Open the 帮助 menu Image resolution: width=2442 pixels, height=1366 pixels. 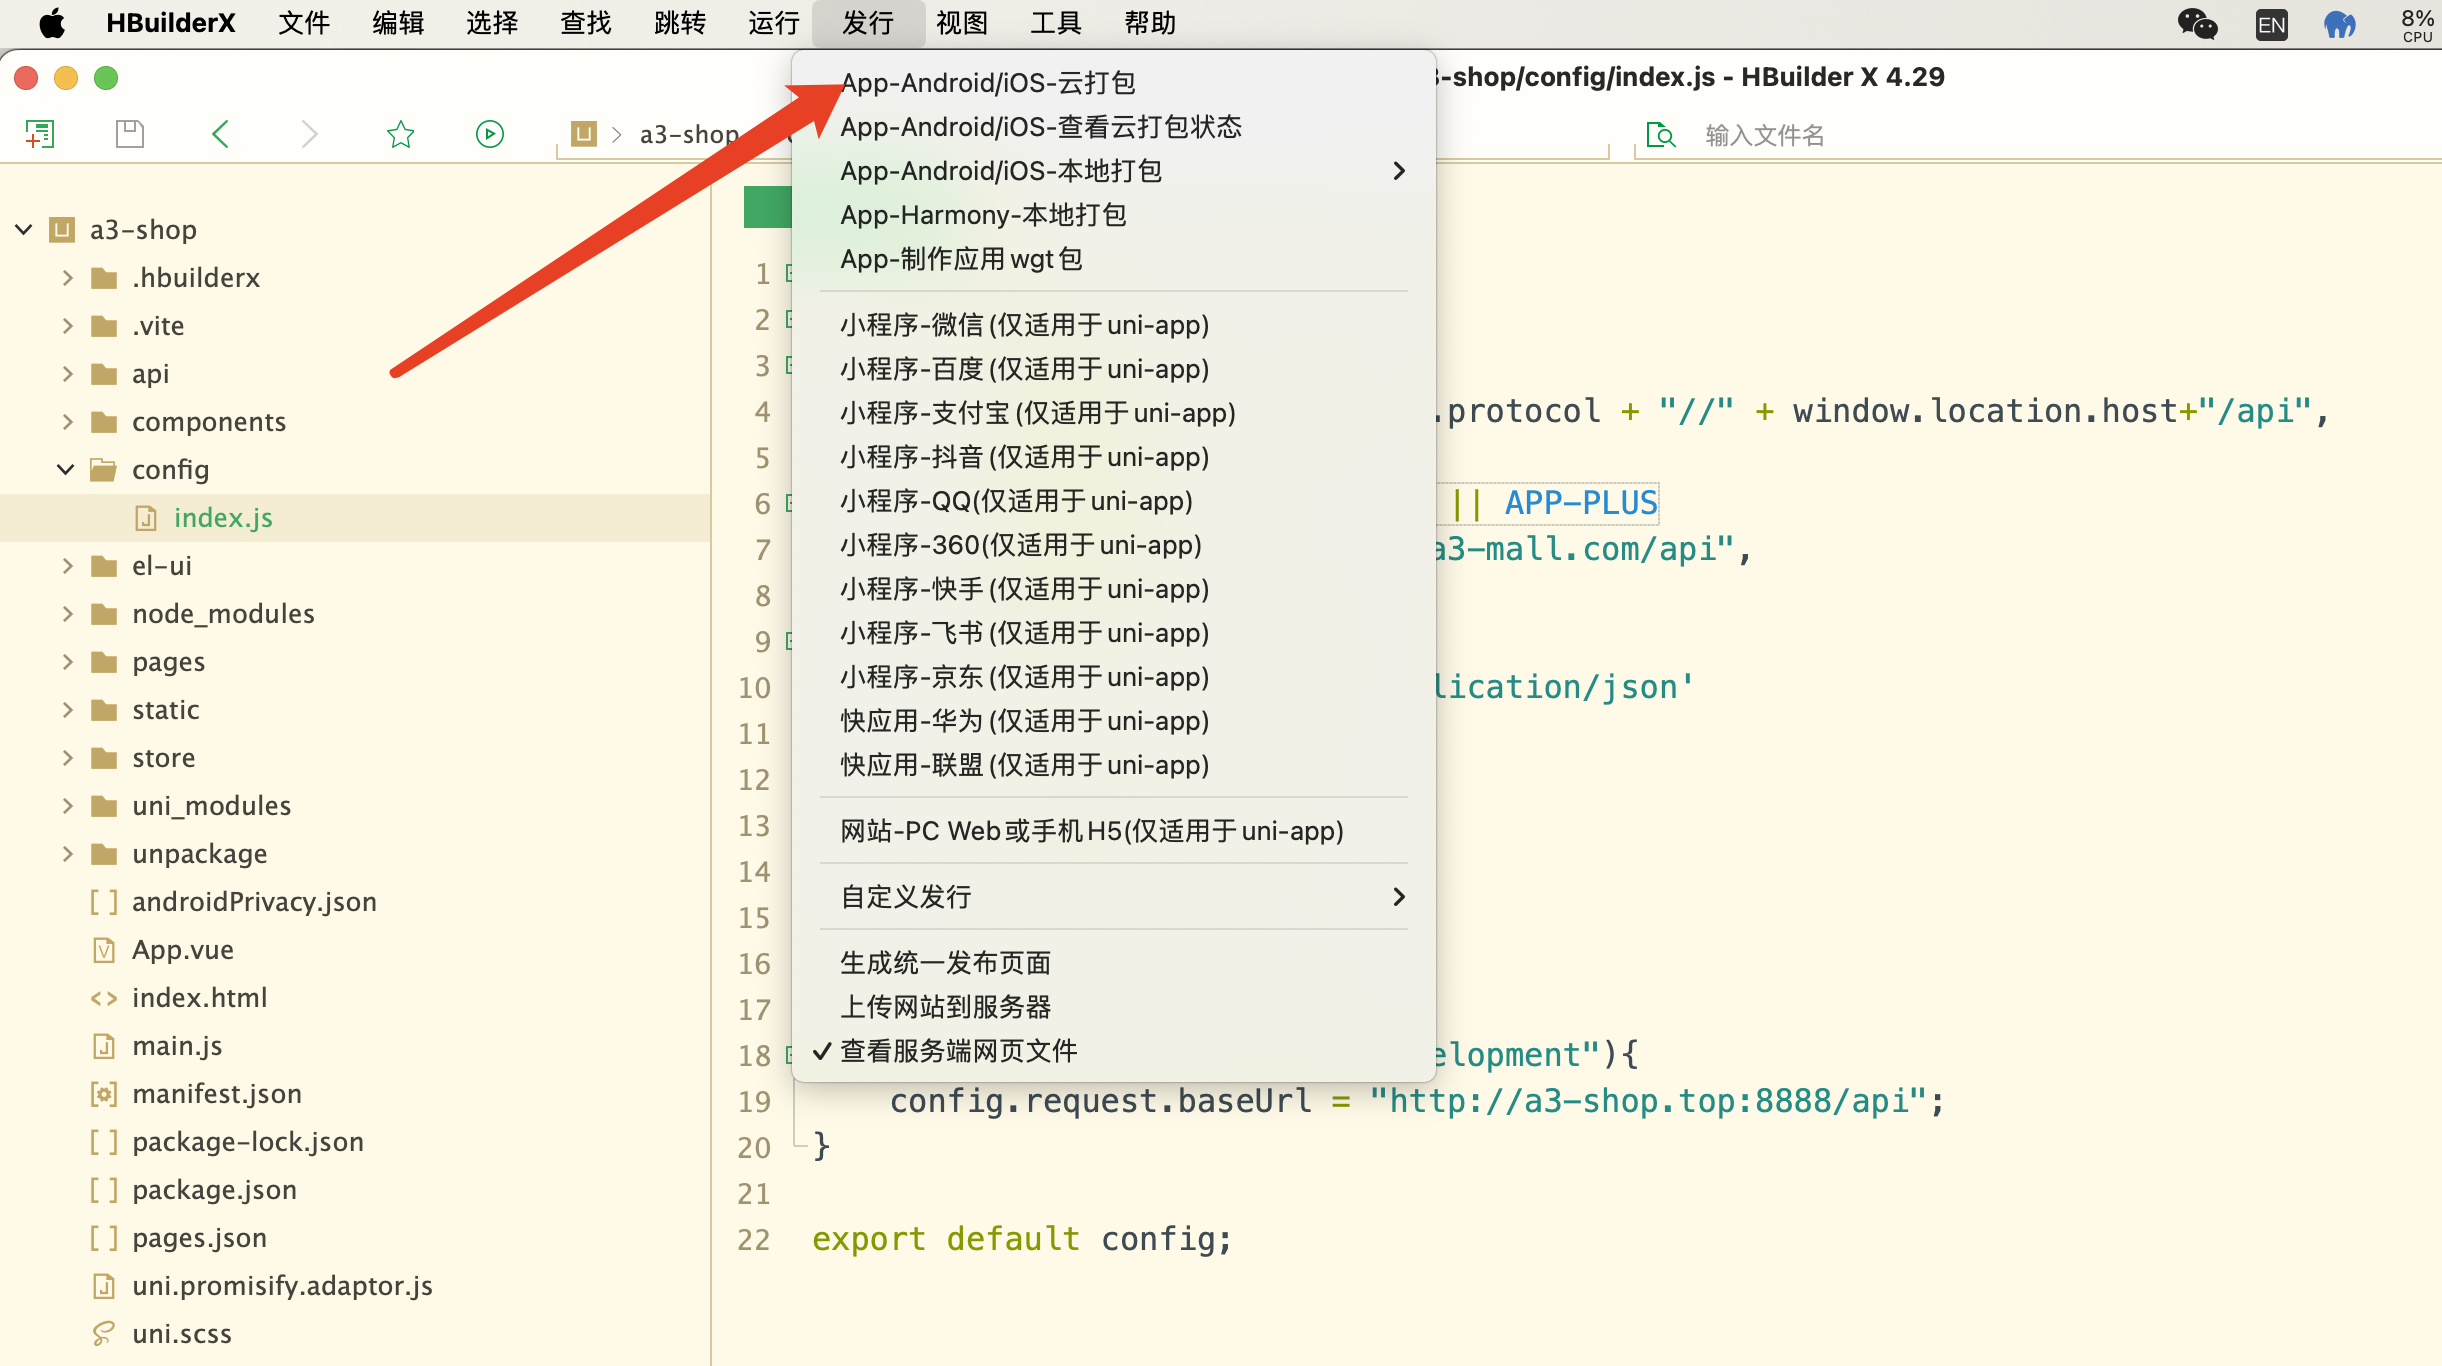[1150, 23]
